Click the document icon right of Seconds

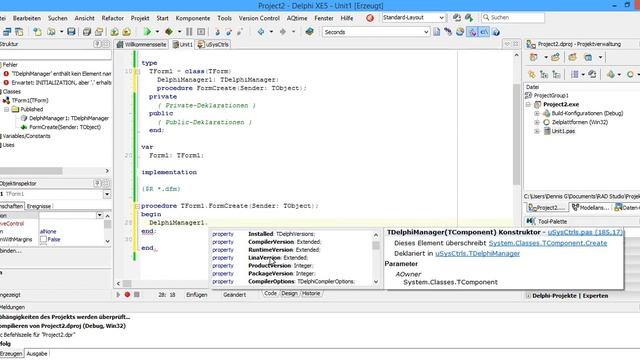tap(437, 32)
